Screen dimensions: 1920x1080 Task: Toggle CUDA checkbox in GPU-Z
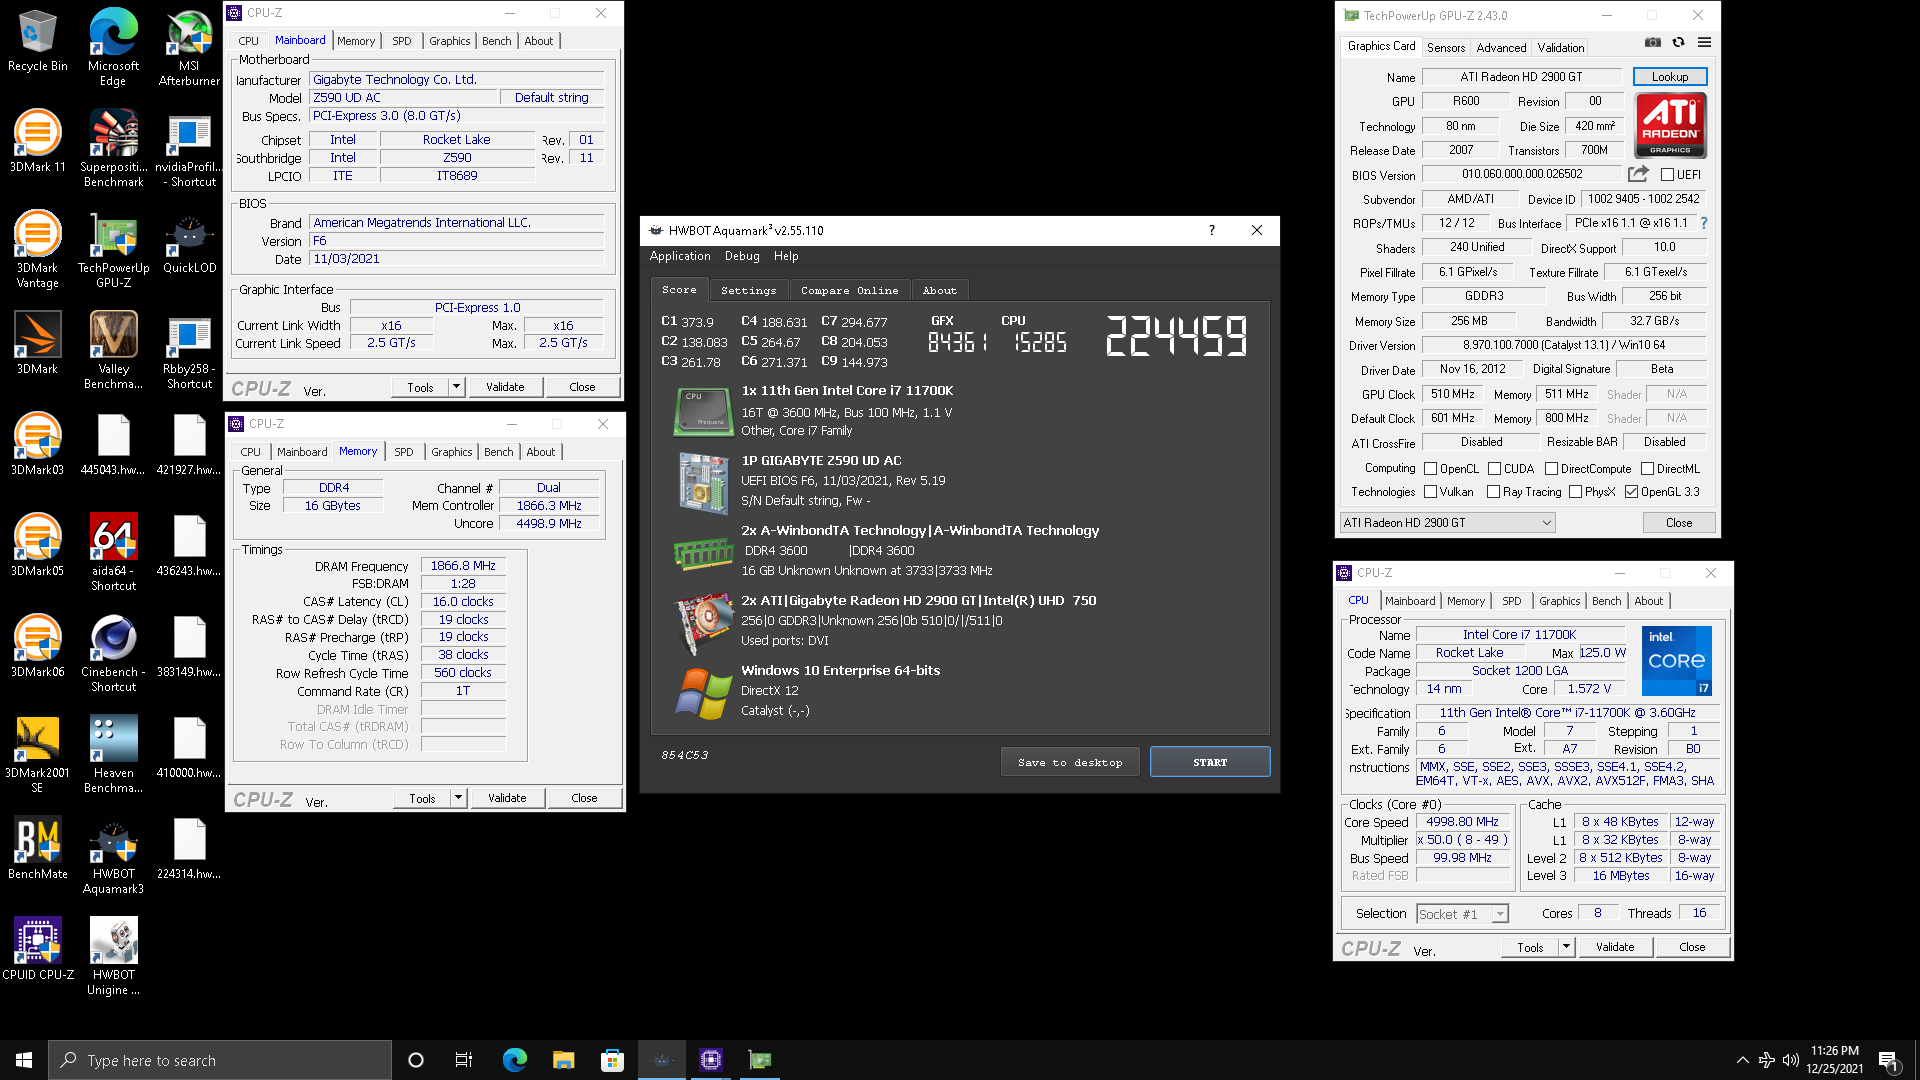1494,469
